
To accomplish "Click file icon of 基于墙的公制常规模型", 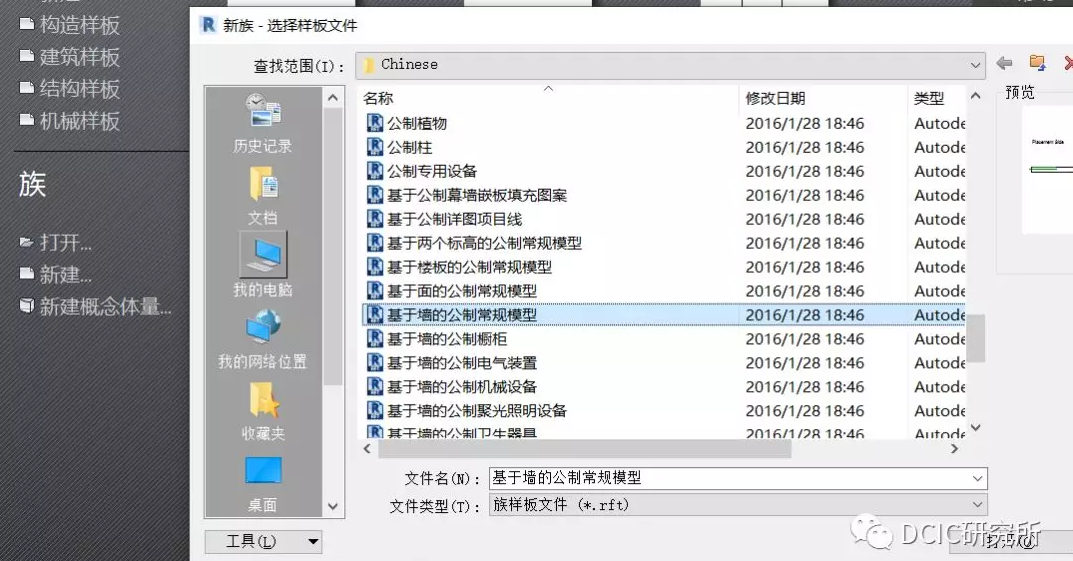I will (x=375, y=315).
